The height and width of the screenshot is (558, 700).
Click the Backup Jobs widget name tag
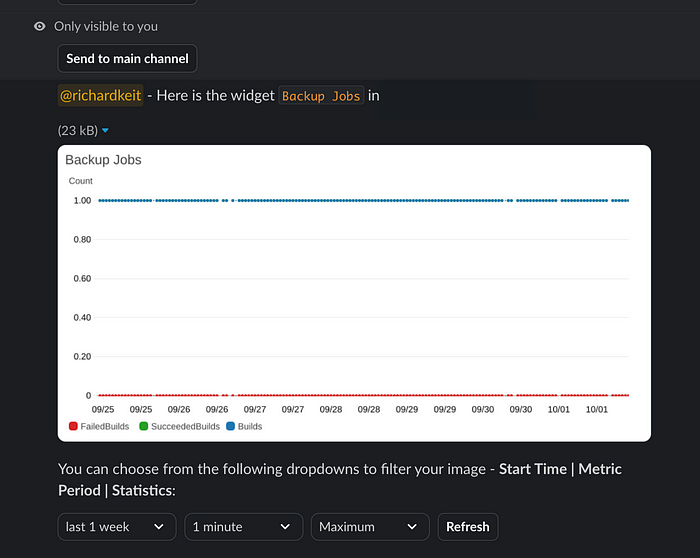(321, 96)
